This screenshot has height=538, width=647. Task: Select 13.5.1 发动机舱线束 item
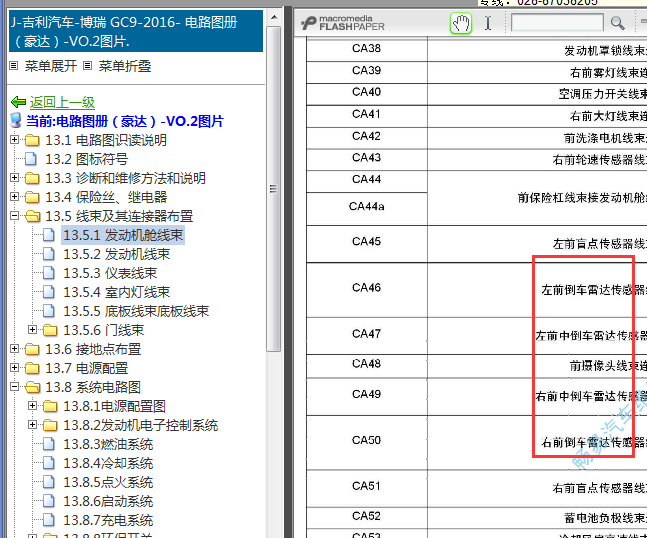(x=123, y=235)
